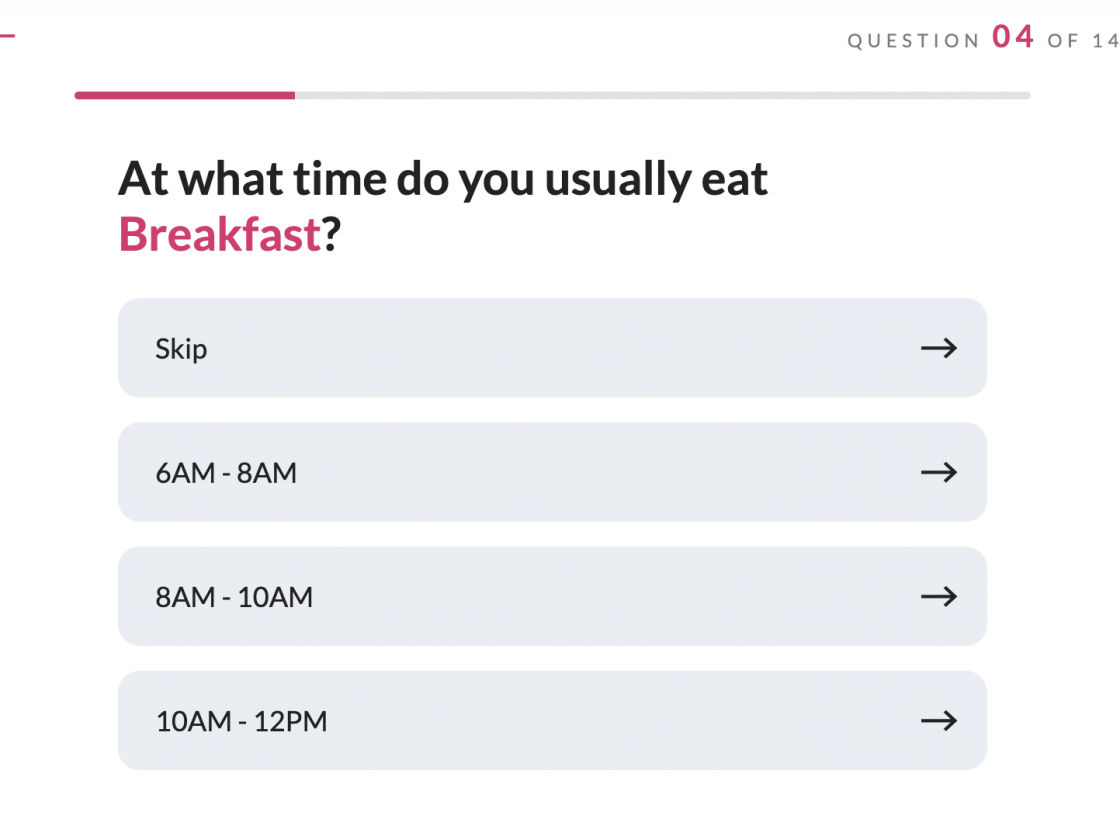Click the heading text 'At what time'
Viewport: 1120px width, 840px height.
(252, 180)
